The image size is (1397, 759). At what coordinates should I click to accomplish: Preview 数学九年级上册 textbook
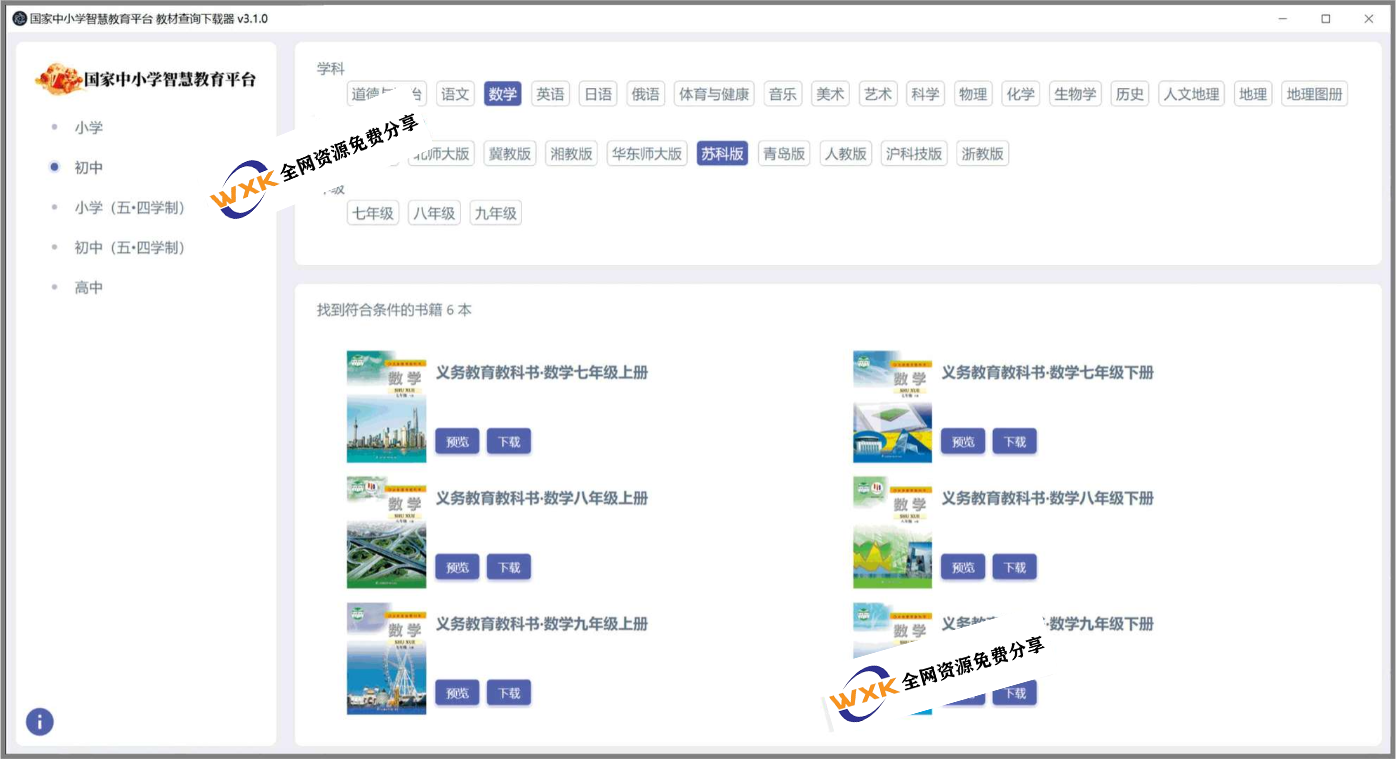click(457, 693)
